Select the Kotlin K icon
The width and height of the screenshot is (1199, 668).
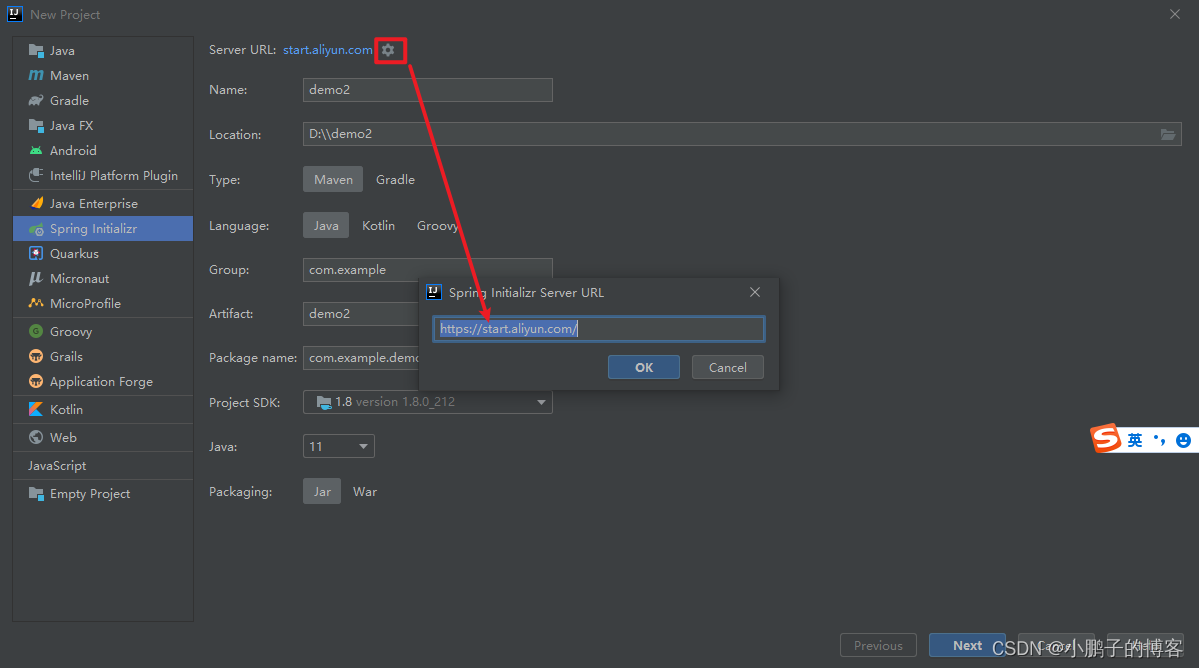coord(36,410)
